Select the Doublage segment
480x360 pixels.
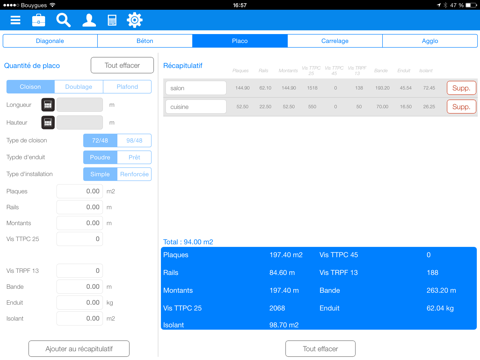(79, 87)
